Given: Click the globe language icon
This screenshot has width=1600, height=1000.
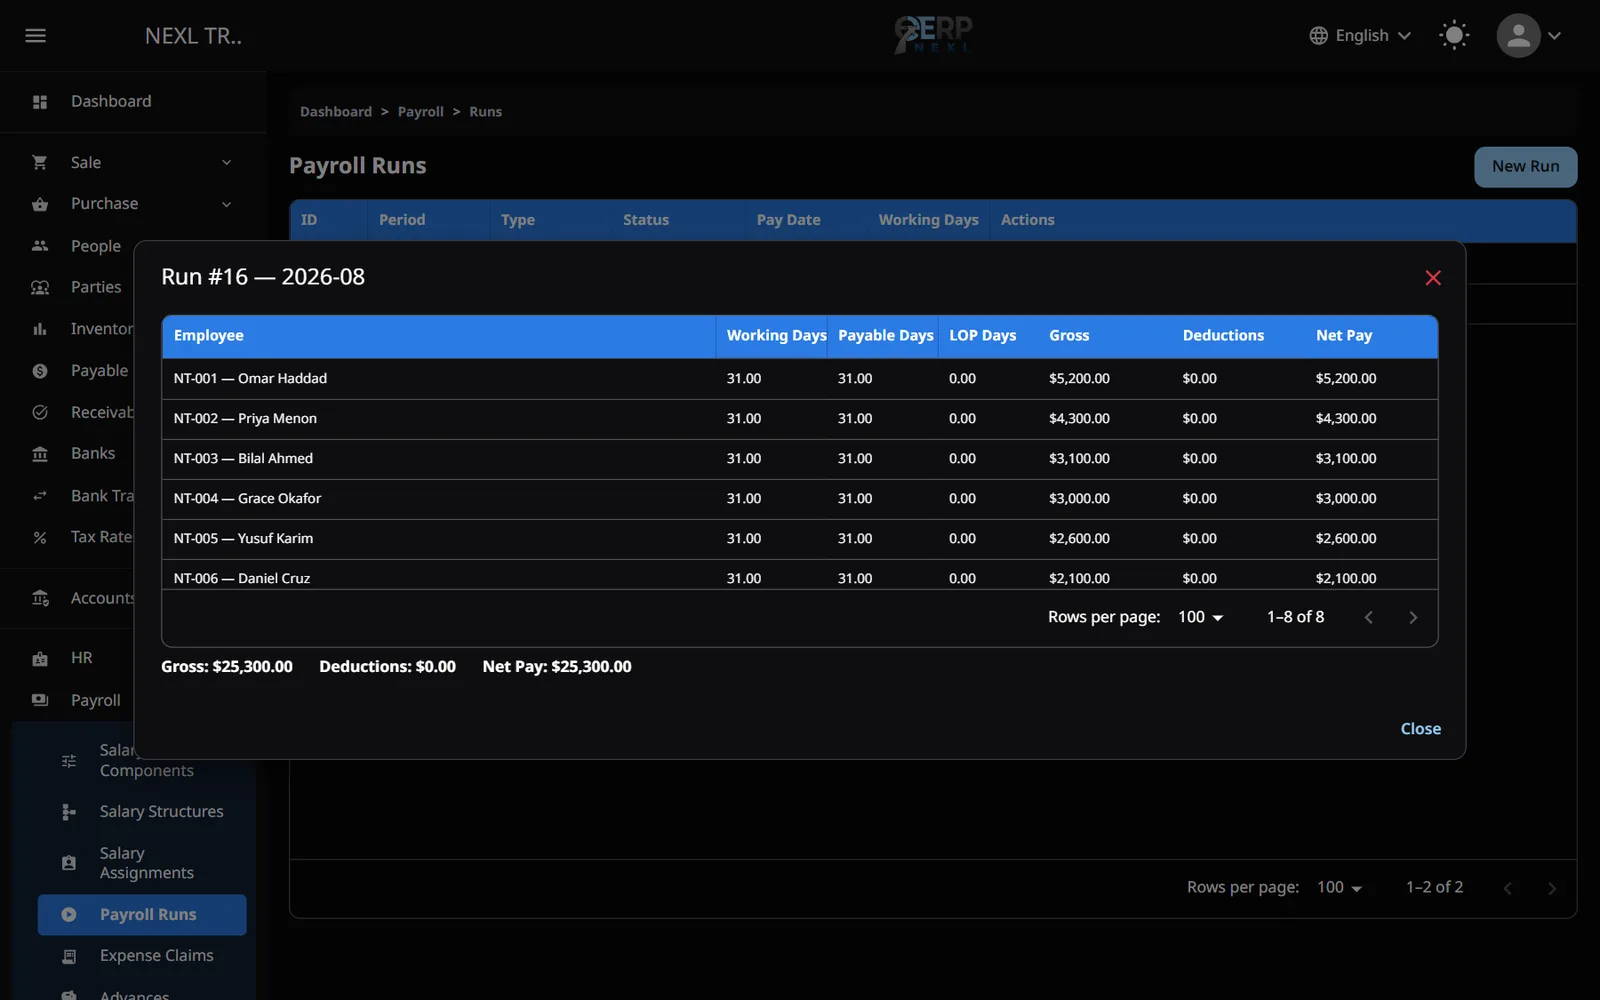Looking at the screenshot, I should tap(1319, 36).
